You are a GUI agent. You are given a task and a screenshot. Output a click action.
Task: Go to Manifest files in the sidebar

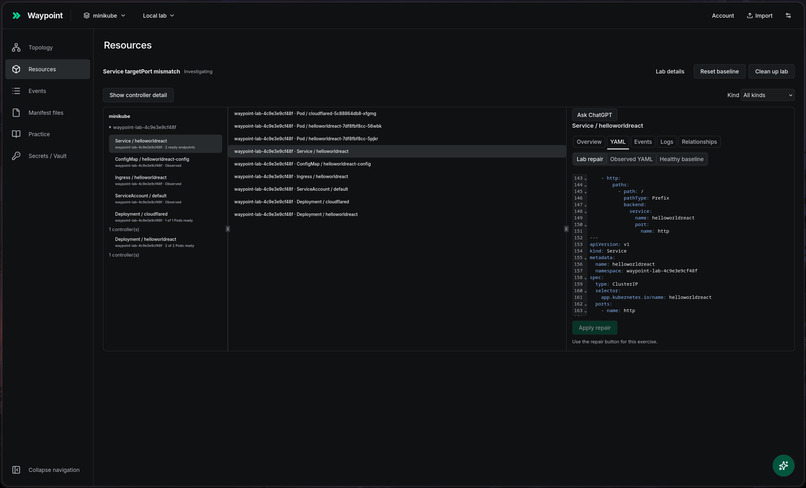tap(47, 113)
